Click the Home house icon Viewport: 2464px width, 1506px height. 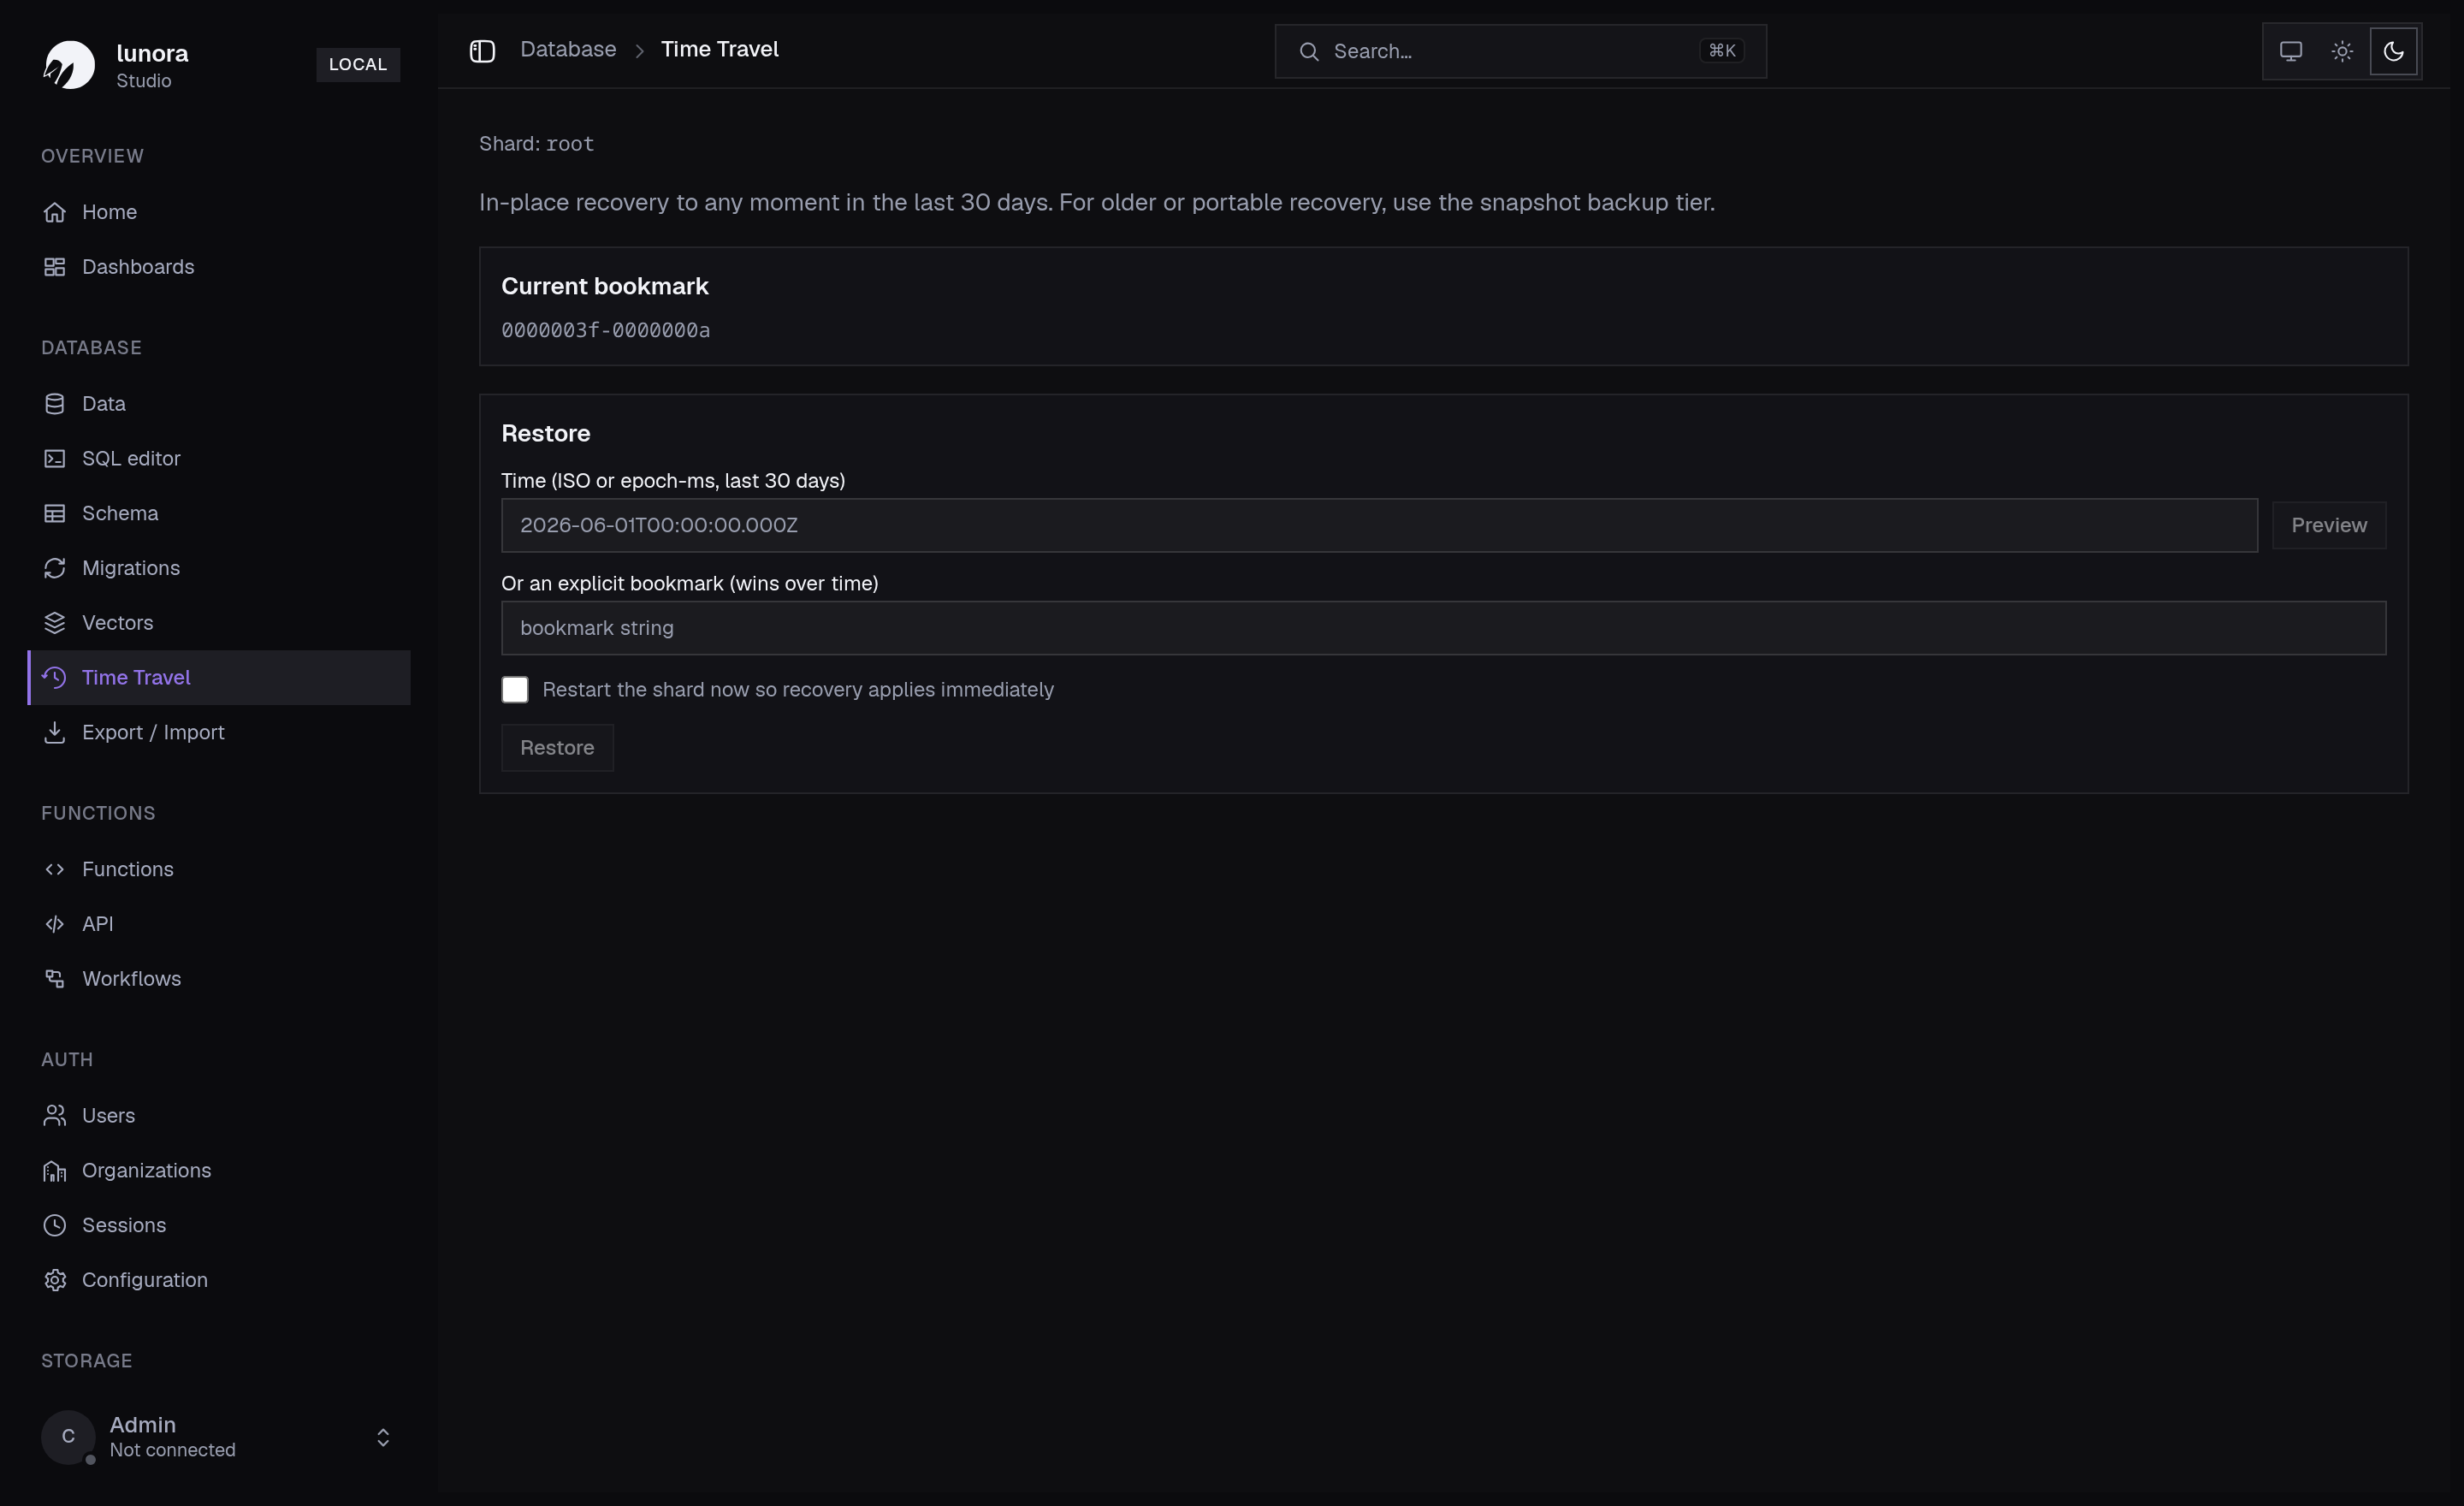tap(55, 212)
